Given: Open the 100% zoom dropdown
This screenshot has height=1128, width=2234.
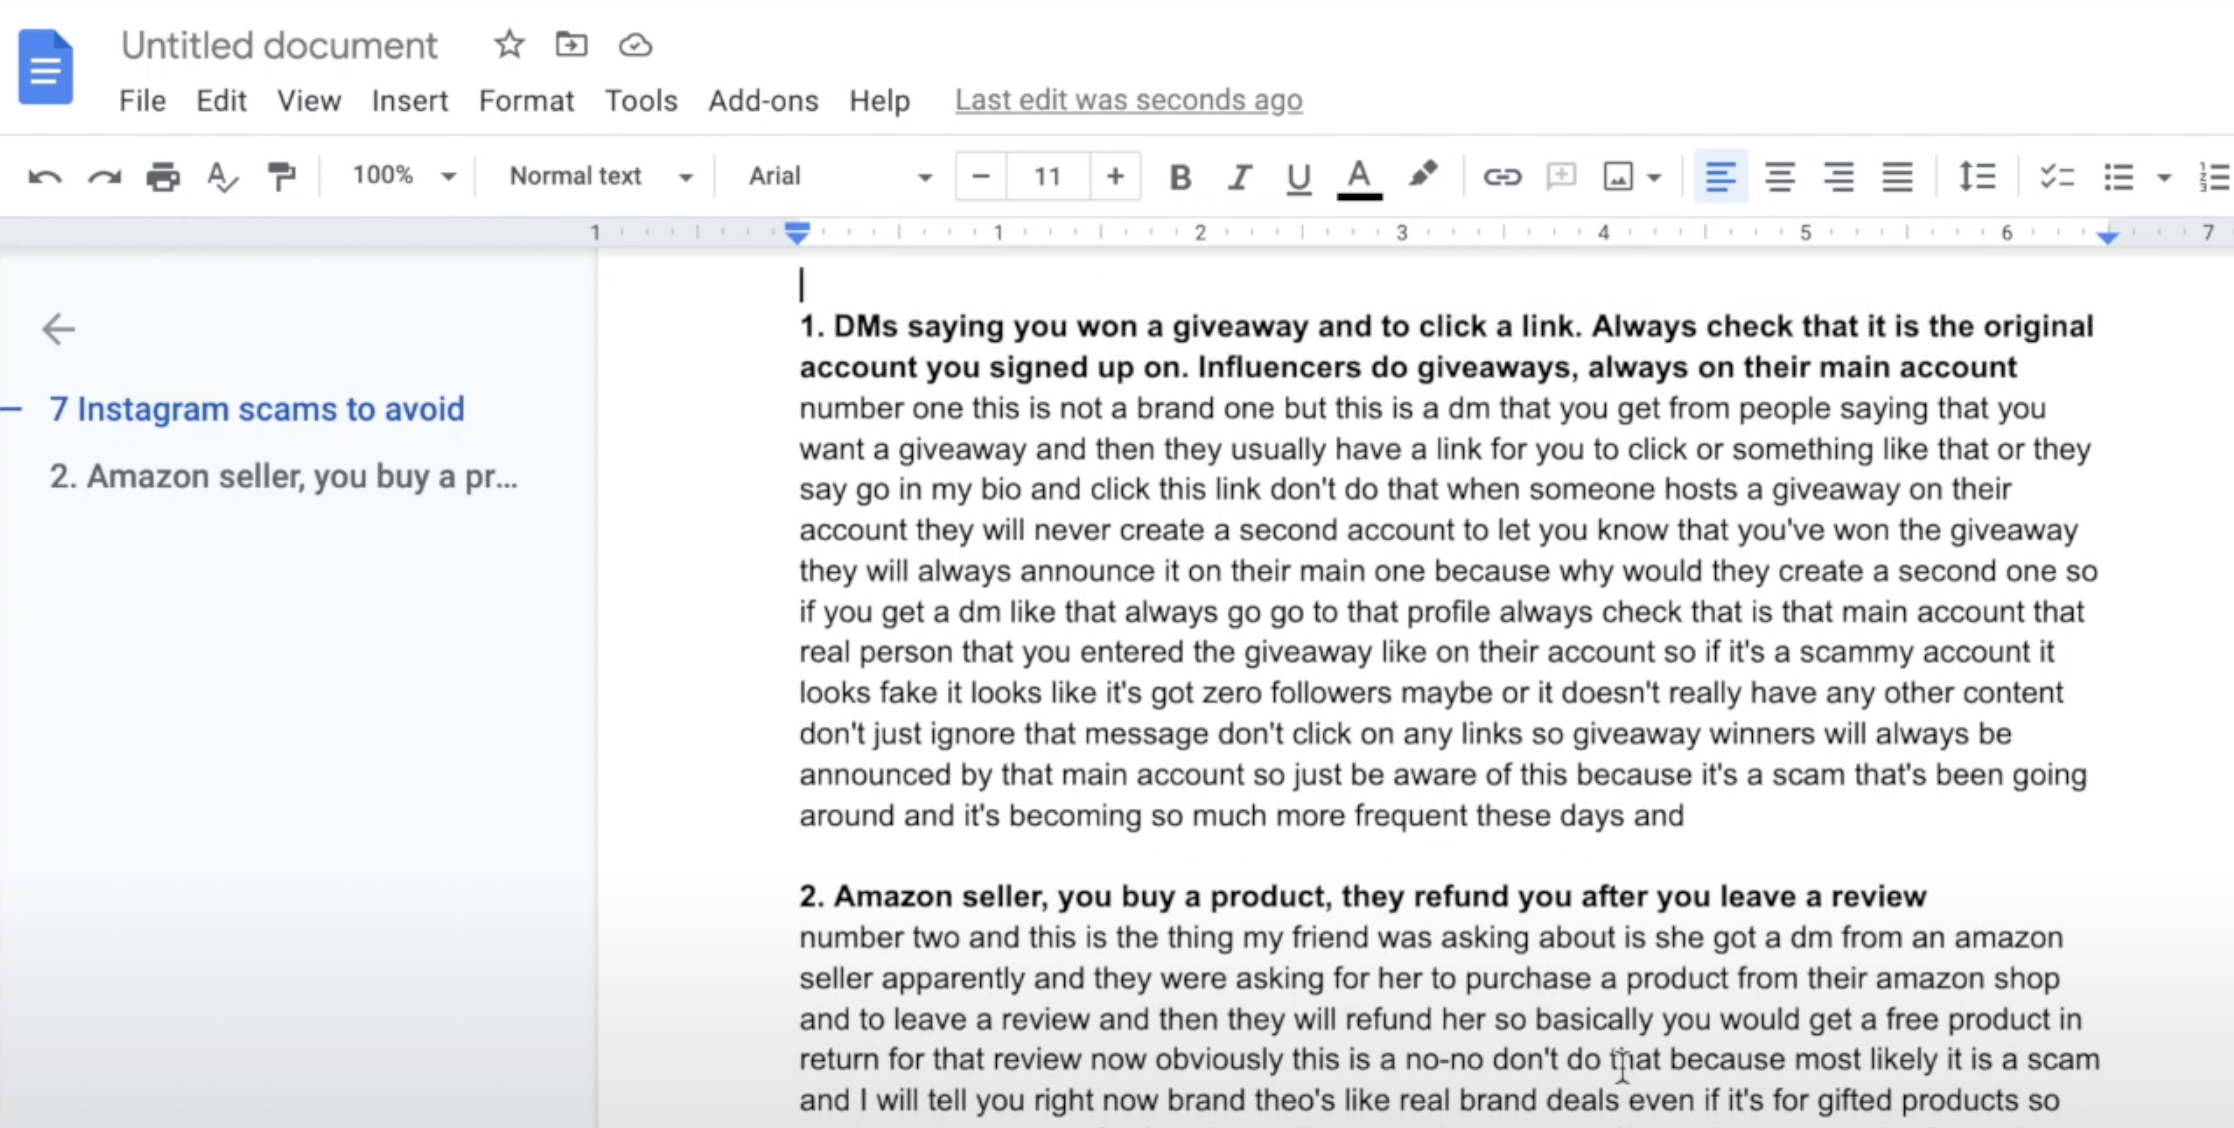Looking at the screenshot, I should click(403, 176).
